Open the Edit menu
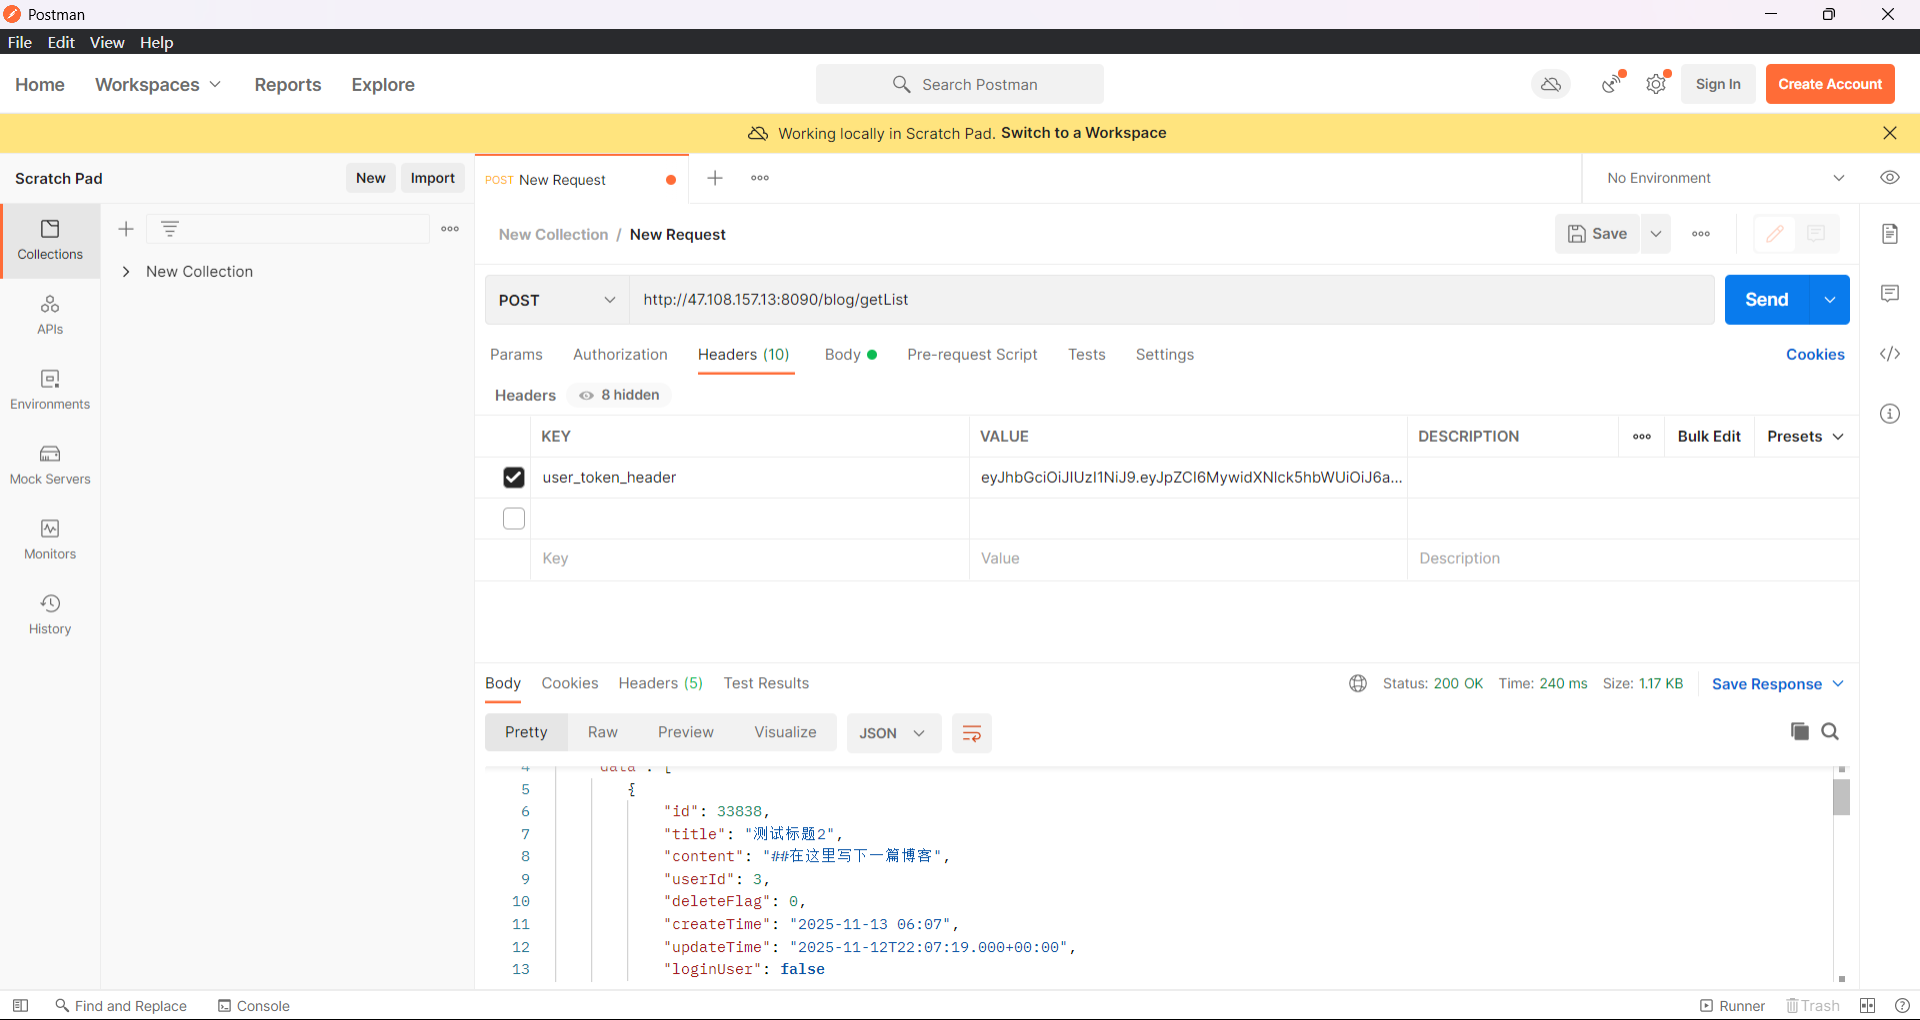The height and width of the screenshot is (1020, 1920). [61, 42]
